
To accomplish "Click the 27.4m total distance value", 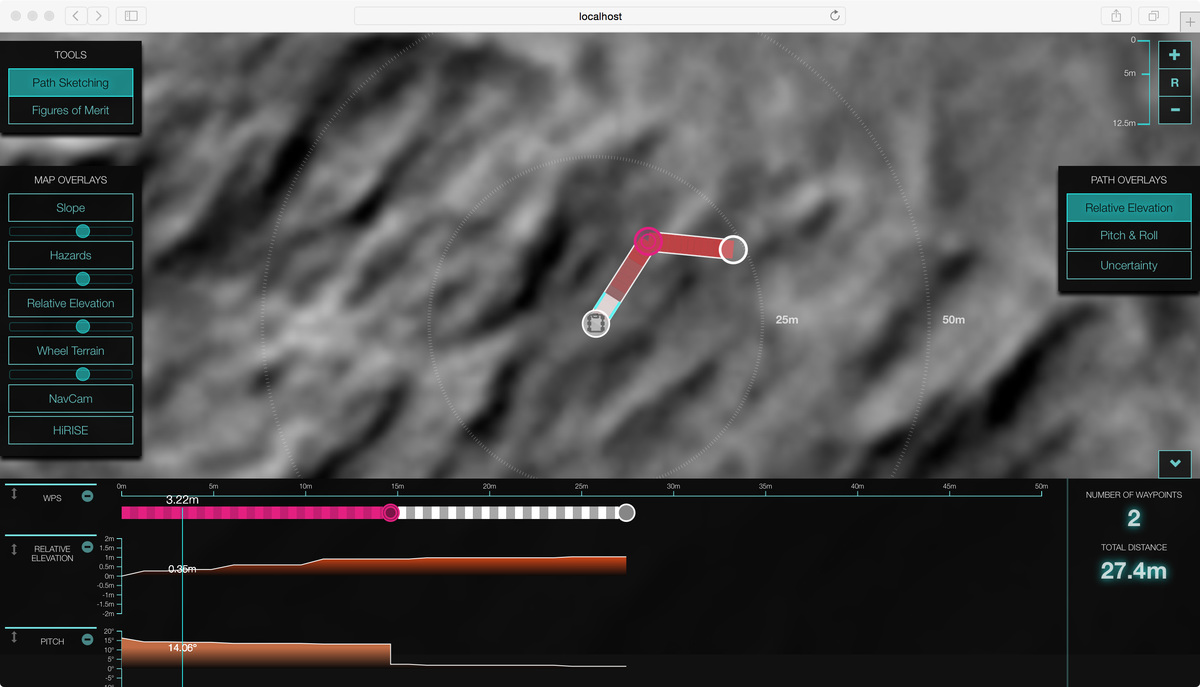I will (x=1134, y=571).
